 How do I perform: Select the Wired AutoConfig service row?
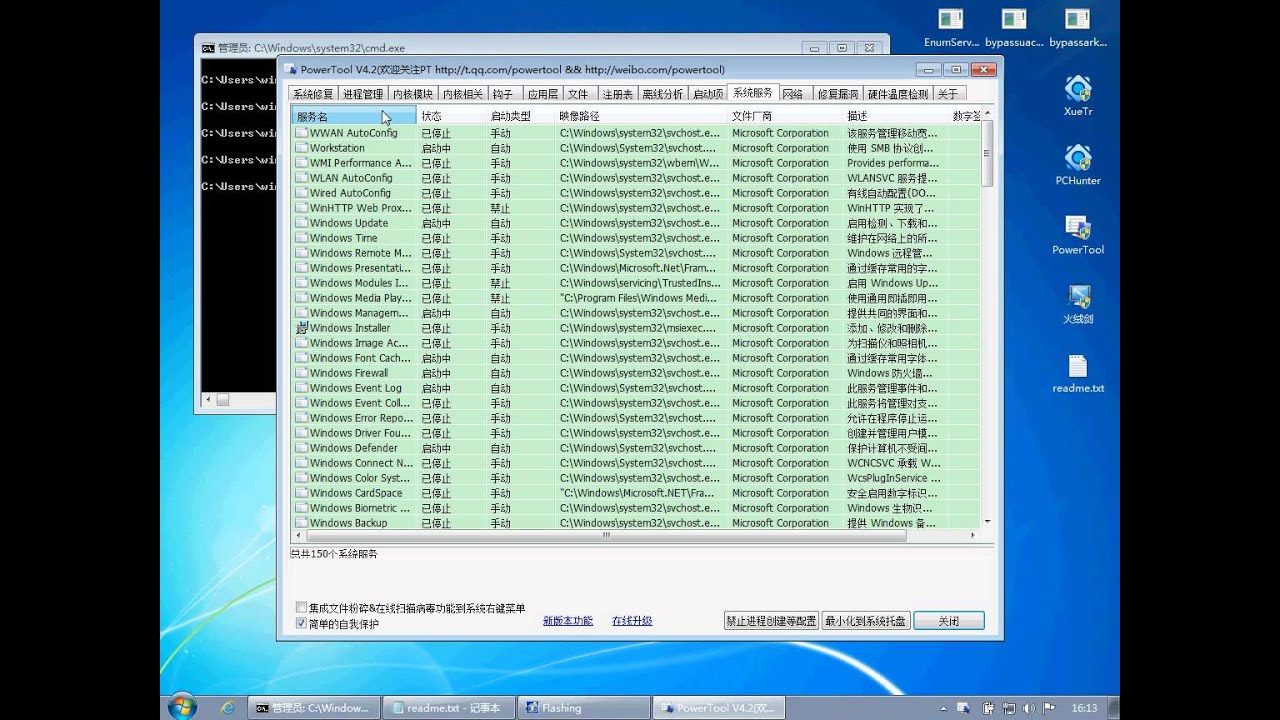tap(635, 193)
